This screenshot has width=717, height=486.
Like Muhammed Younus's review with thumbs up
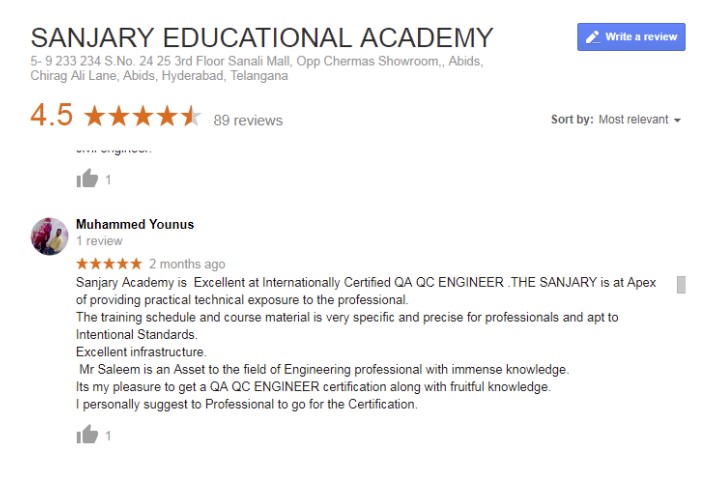click(87, 435)
